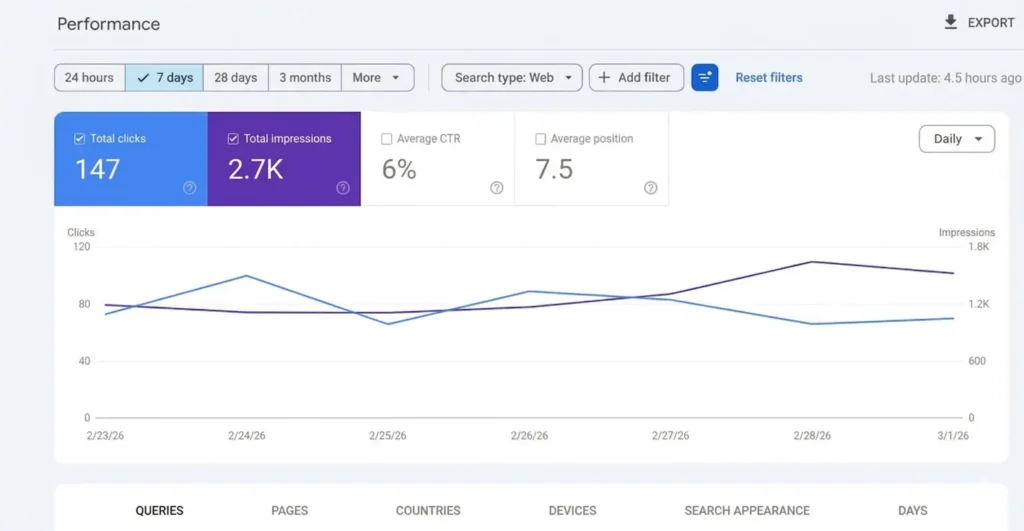This screenshot has height=531, width=1024.
Task: Switch to the Pages tab
Action: point(289,510)
